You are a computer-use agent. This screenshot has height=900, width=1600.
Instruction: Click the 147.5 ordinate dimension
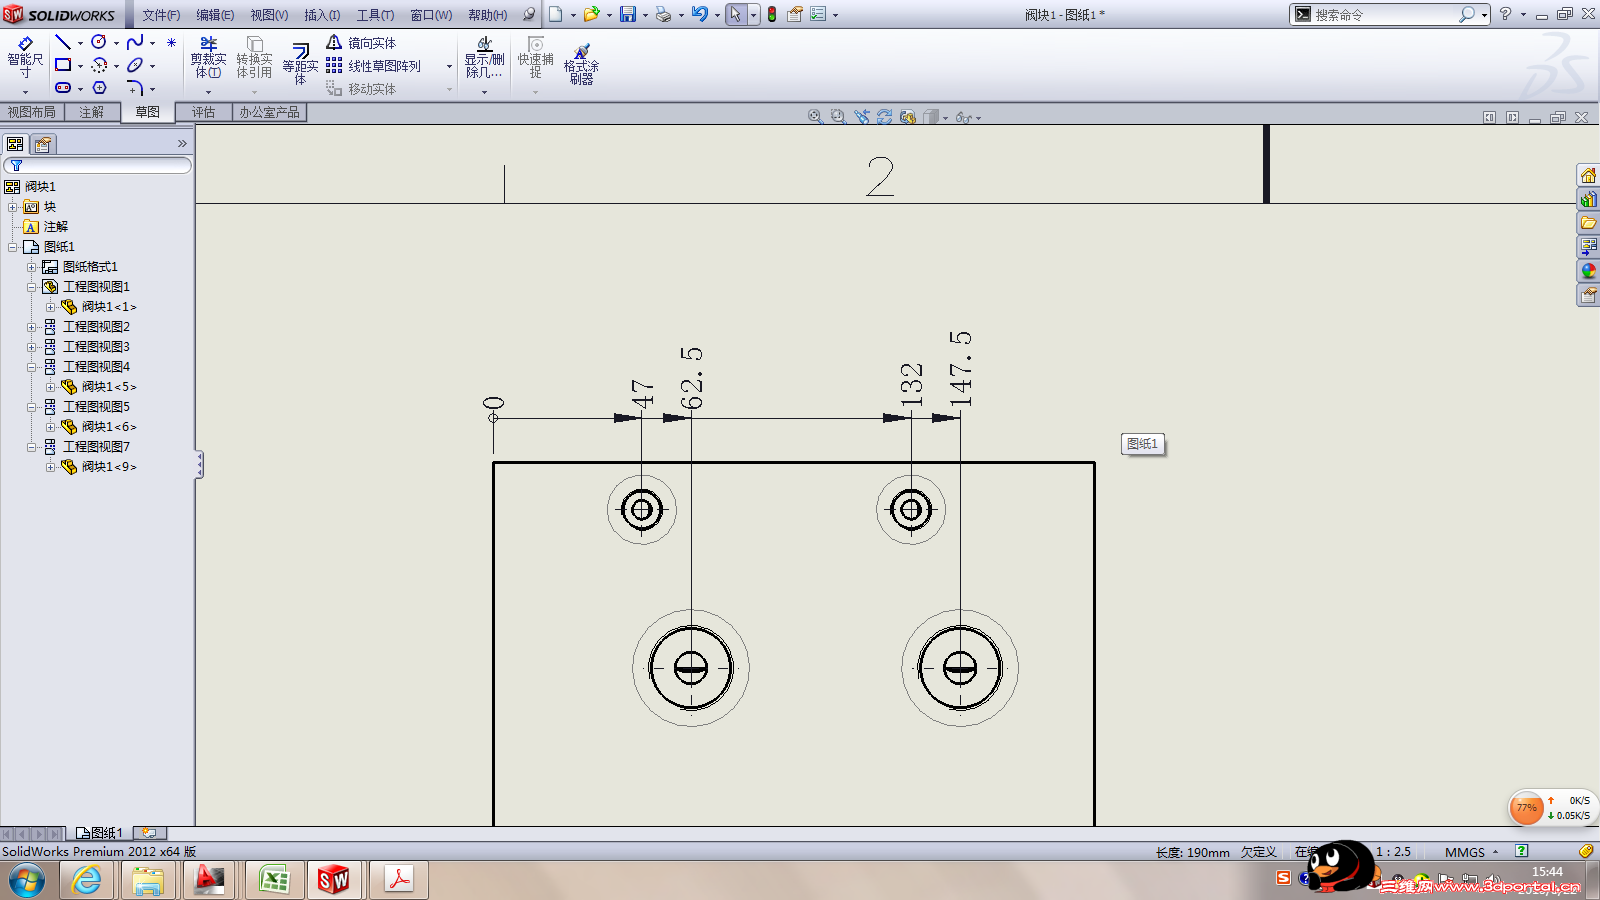point(961,368)
